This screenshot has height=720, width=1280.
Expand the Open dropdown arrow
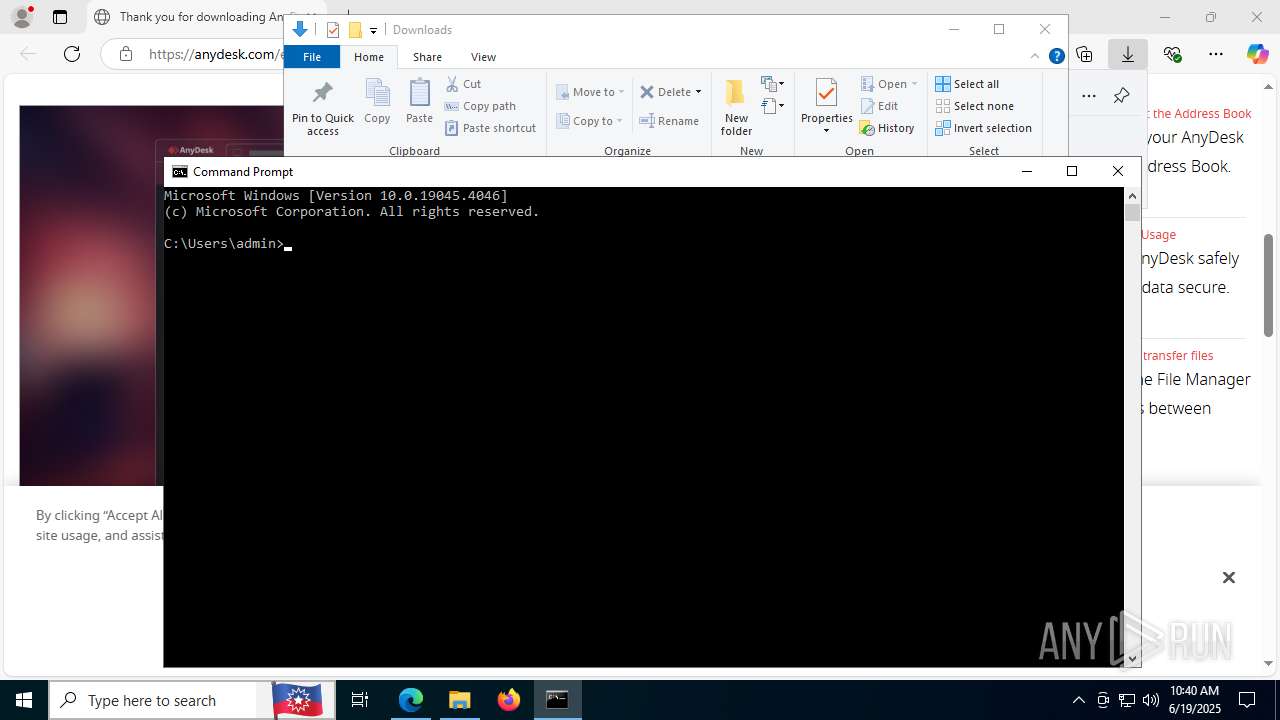click(x=914, y=84)
